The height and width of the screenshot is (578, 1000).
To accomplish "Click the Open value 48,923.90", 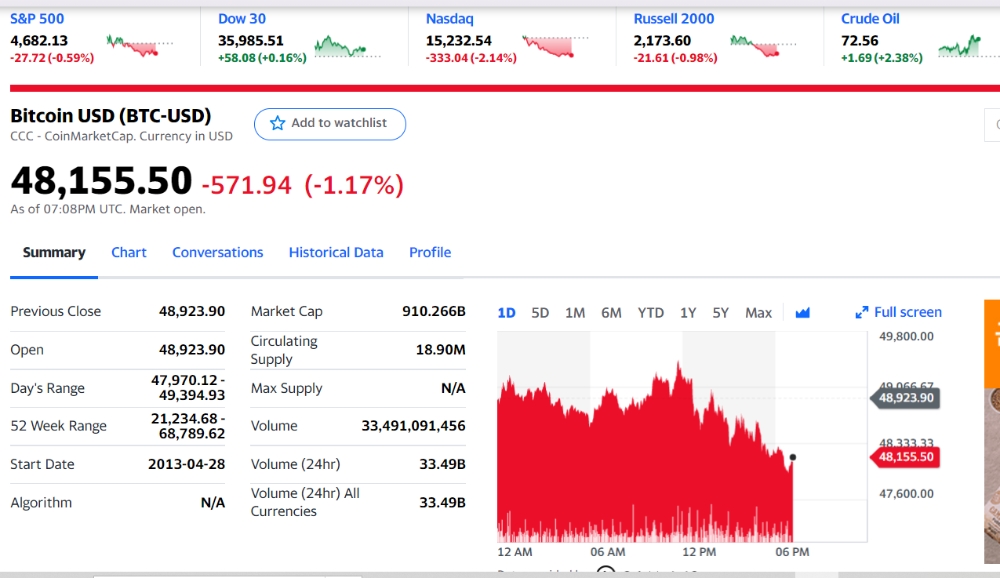I will pyautogui.click(x=192, y=350).
